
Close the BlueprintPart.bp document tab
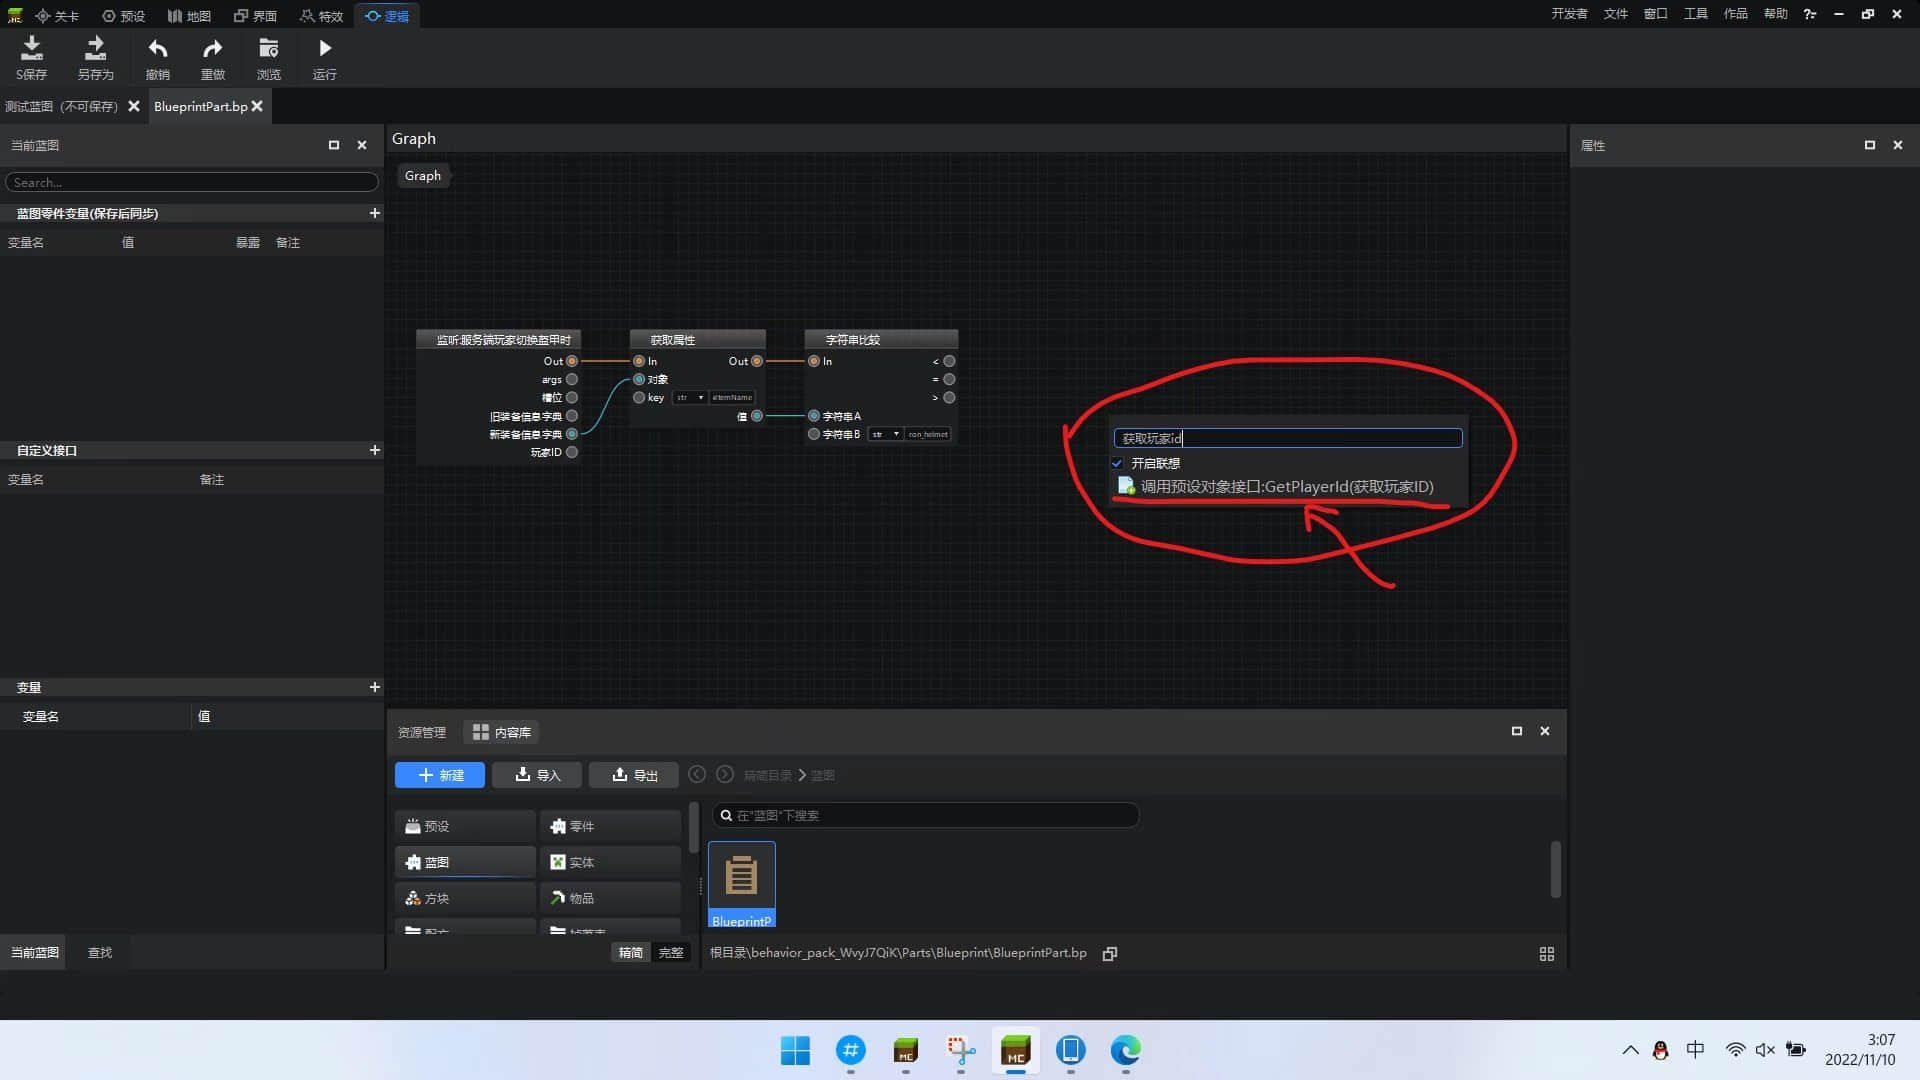coord(257,106)
